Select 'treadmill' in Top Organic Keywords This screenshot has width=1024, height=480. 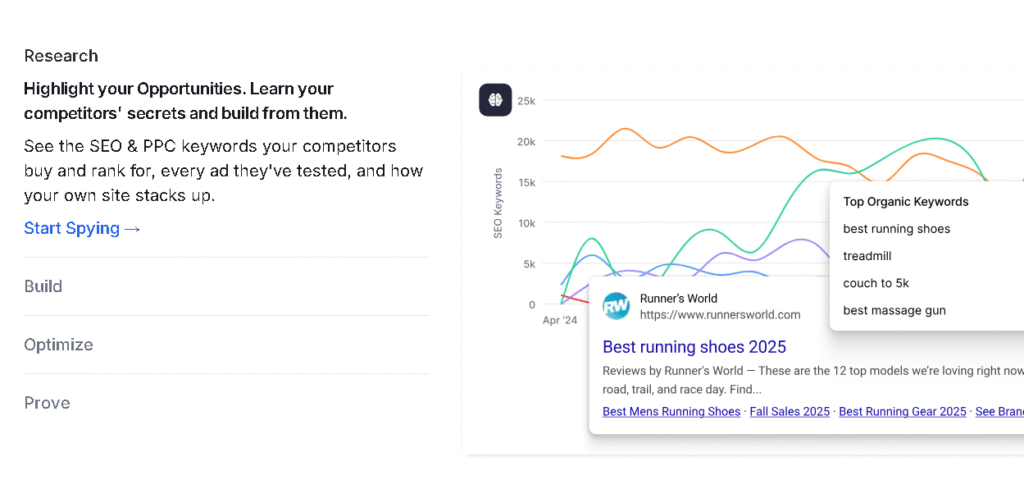point(867,256)
